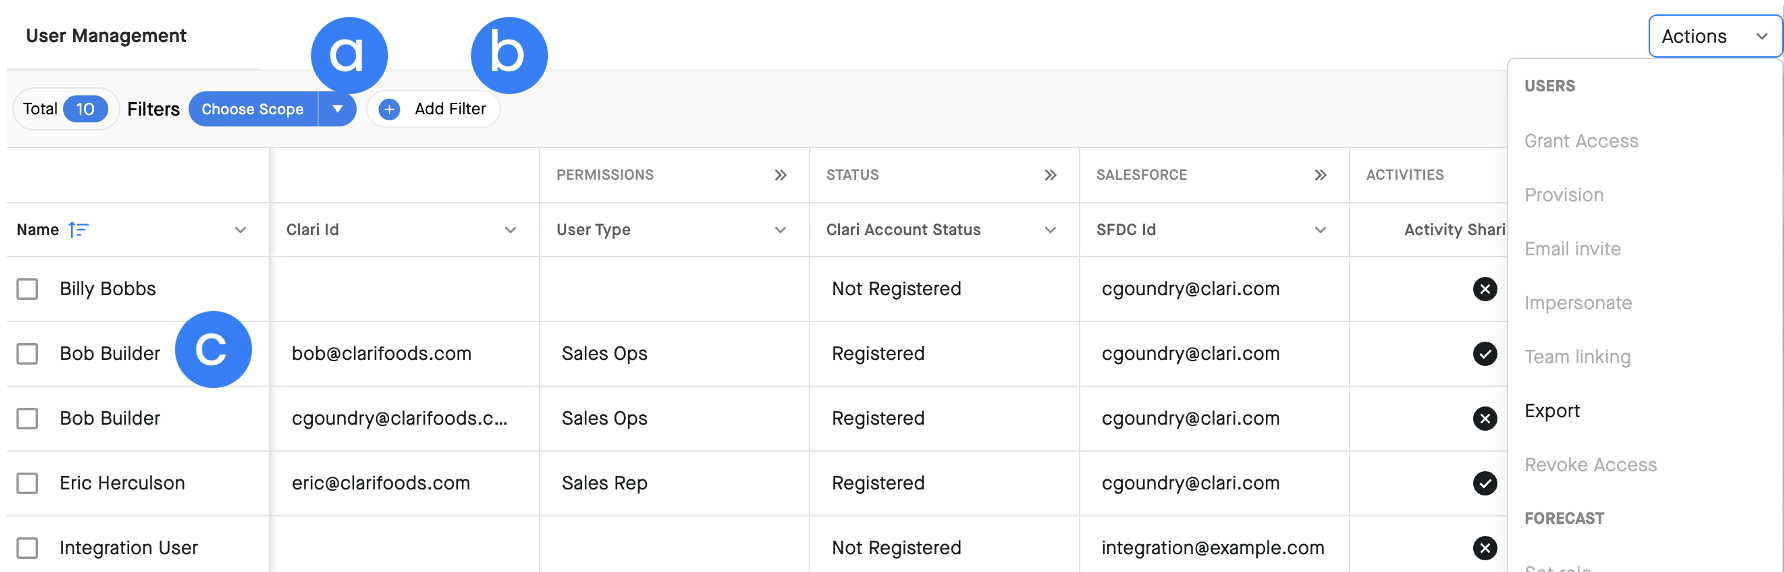
Task: Open Name column menu chevron
Action: point(240,230)
